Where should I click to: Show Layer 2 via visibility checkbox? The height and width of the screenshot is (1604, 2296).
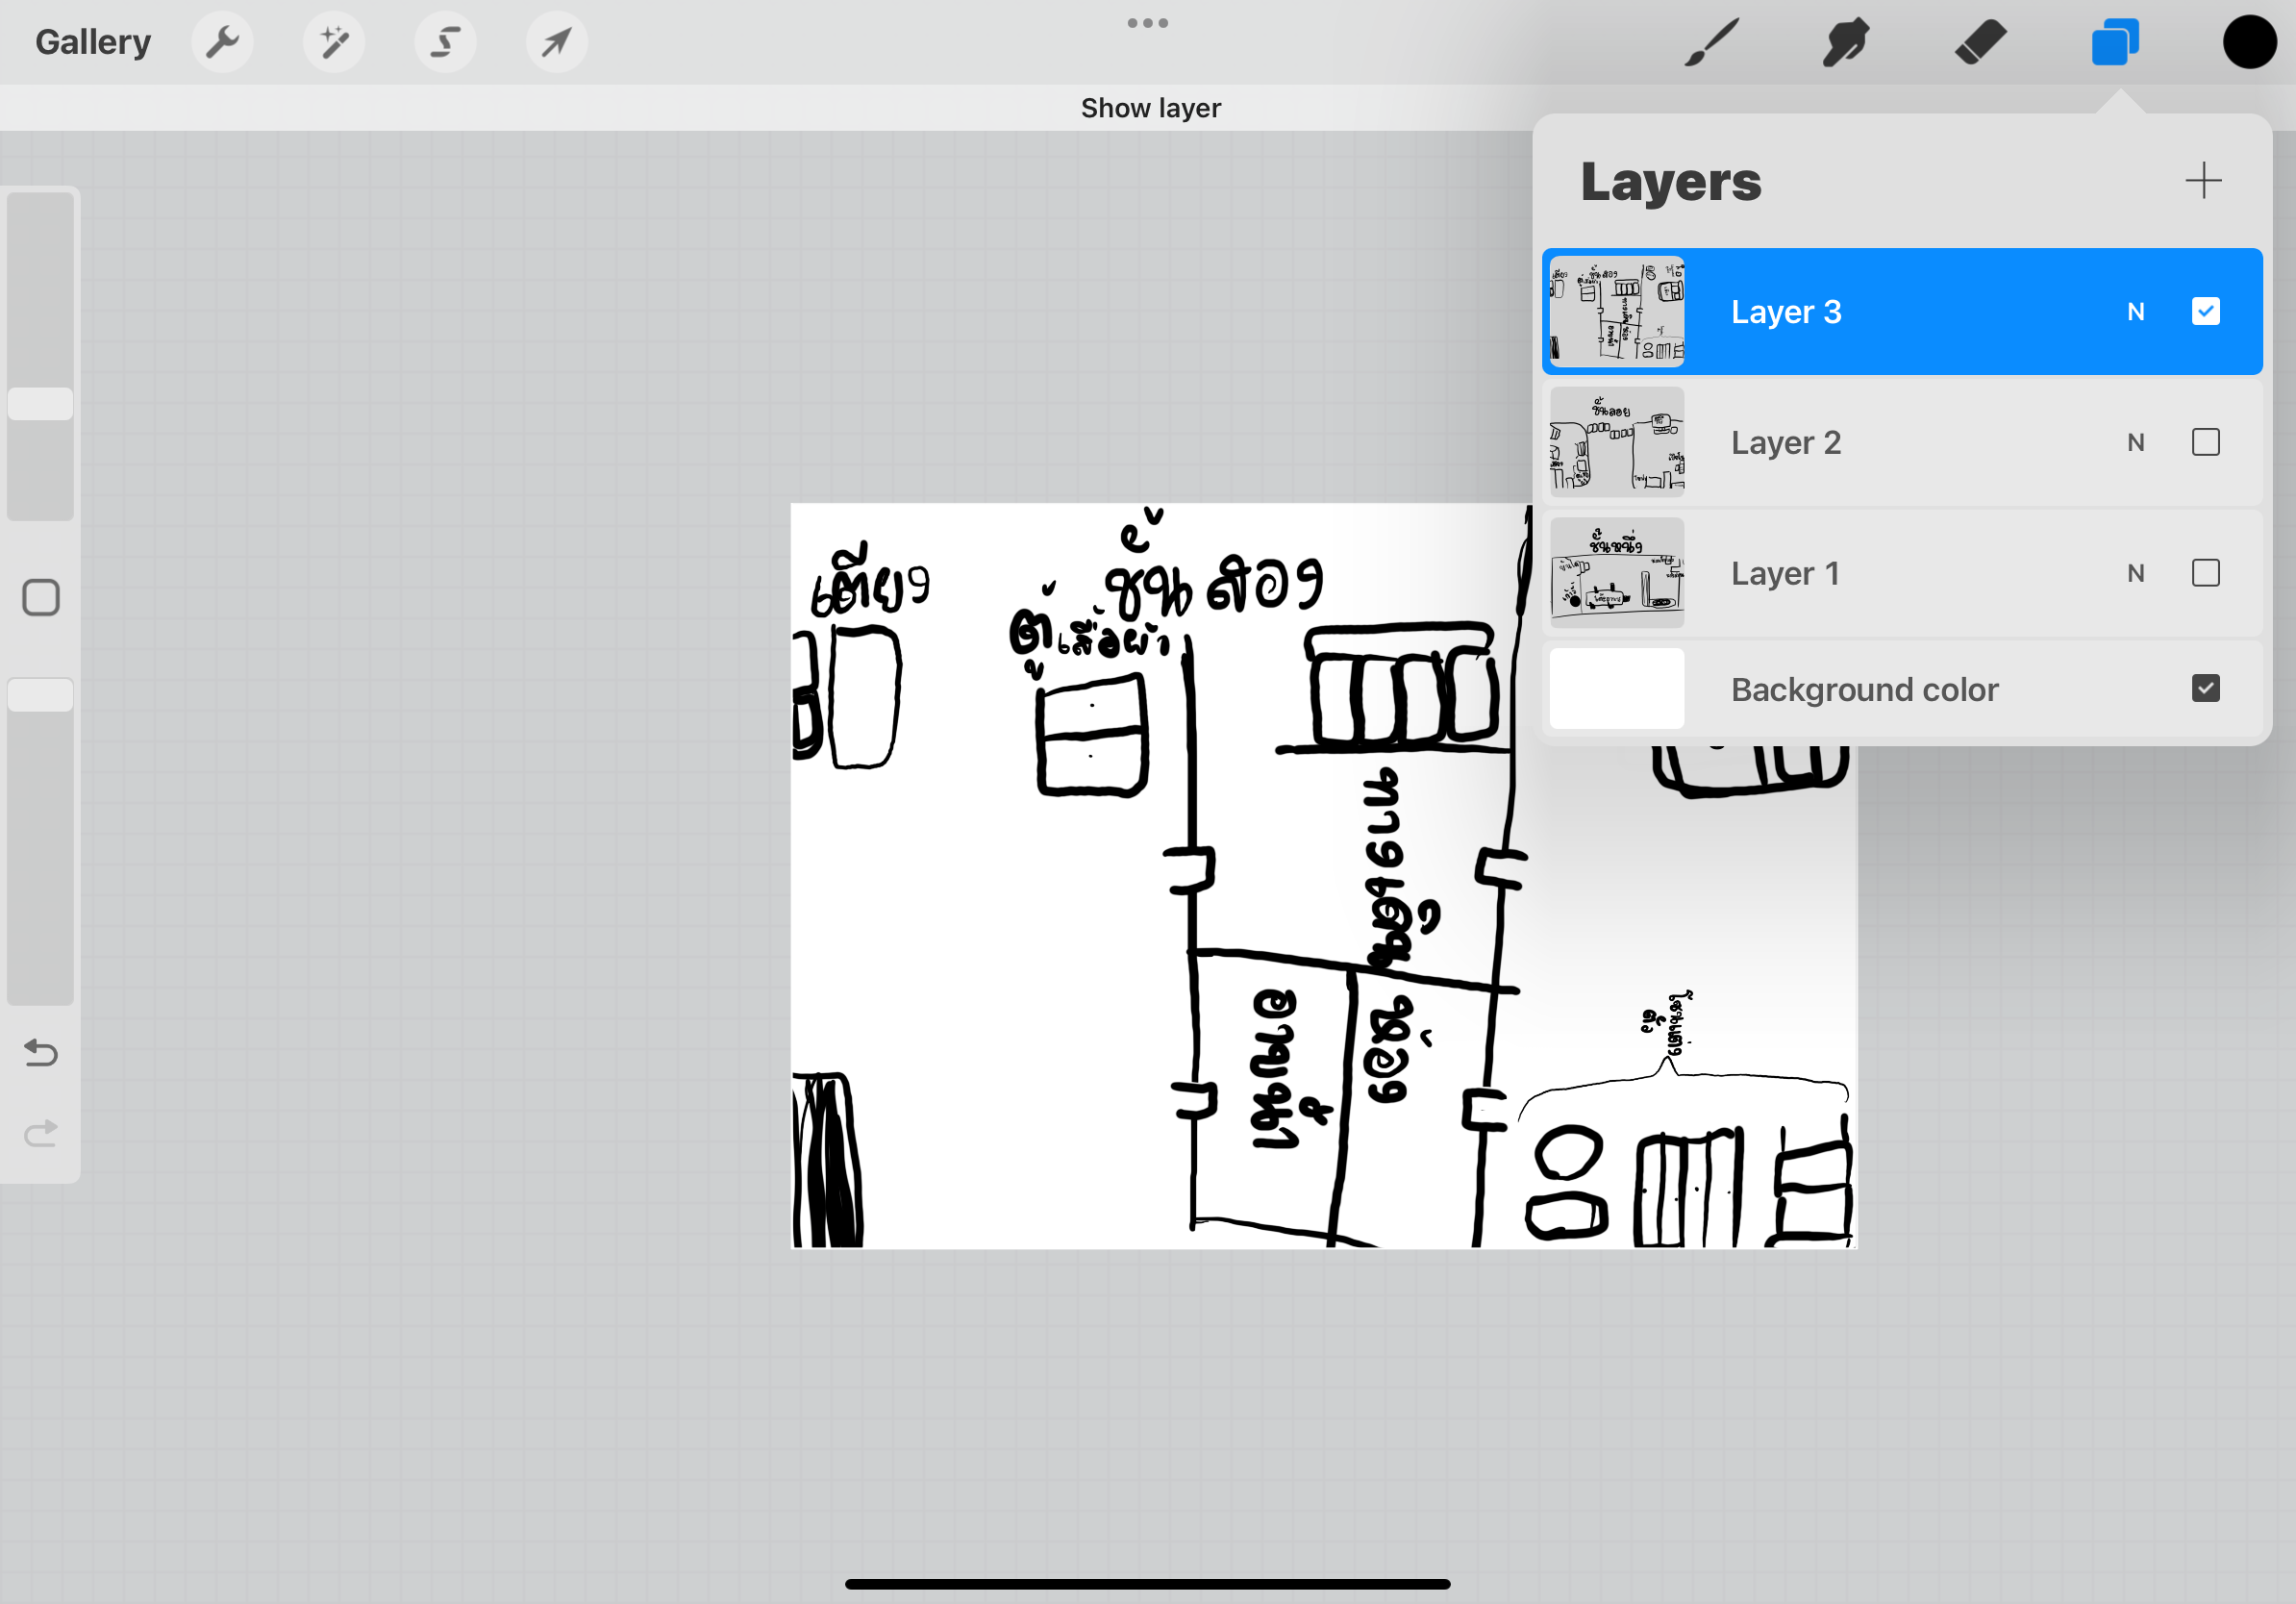click(x=2205, y=442)
